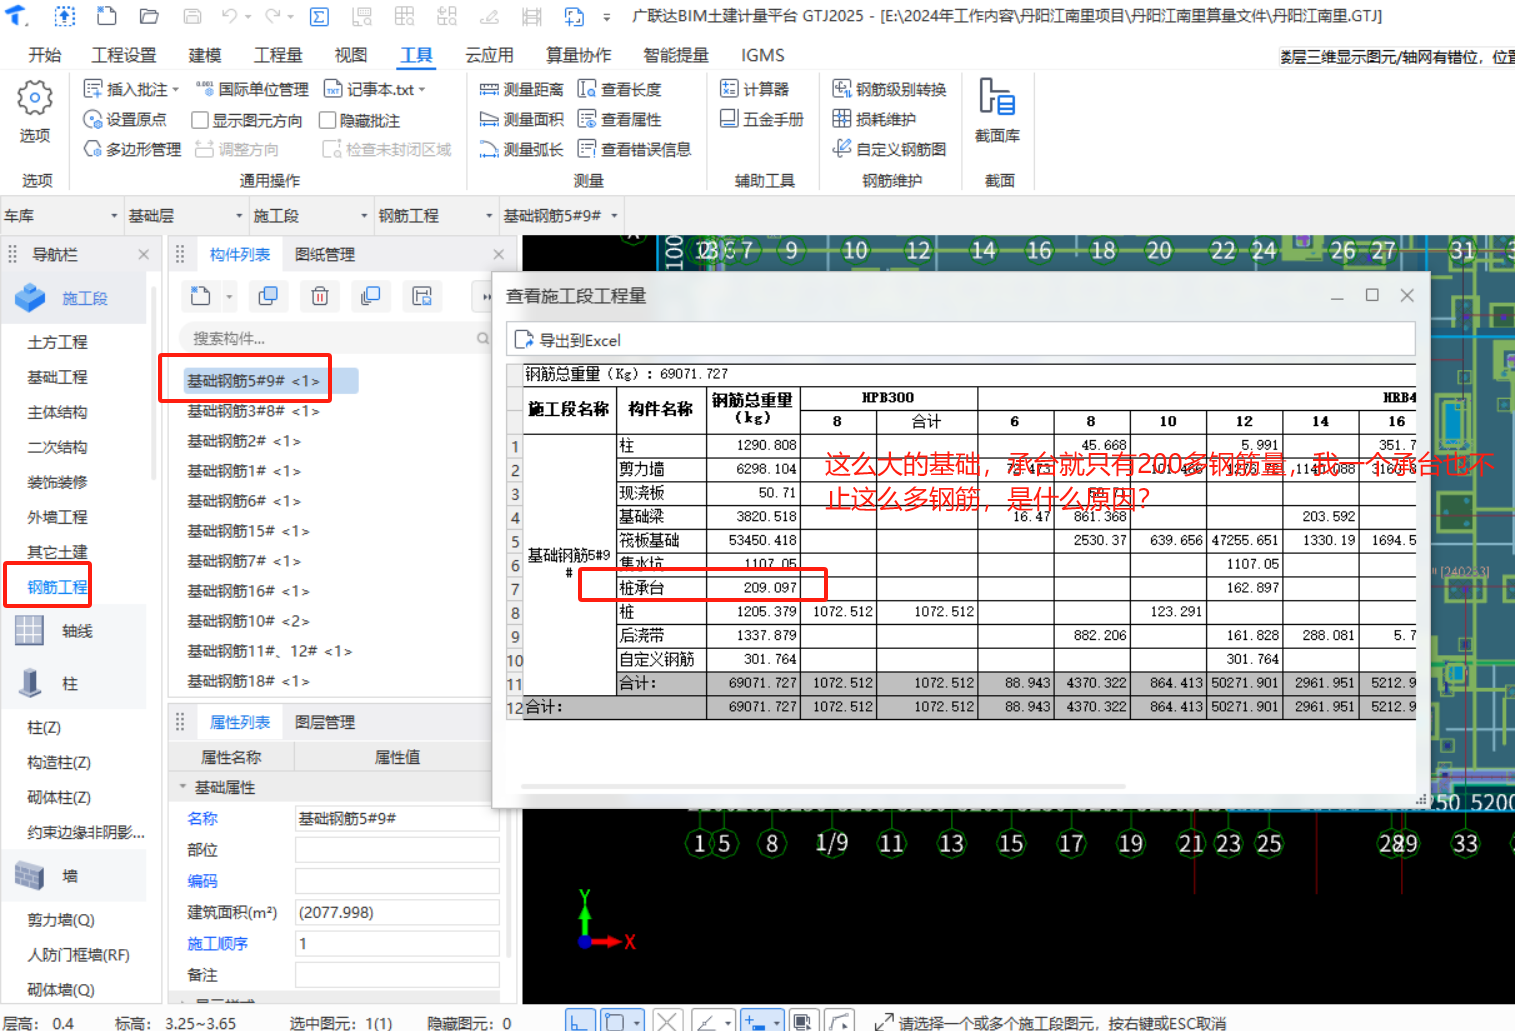Select 剪力墙(Q) in navigation
This screenshot has width=1515, height=1031.
pyautogui.click(x=61, y=920)
